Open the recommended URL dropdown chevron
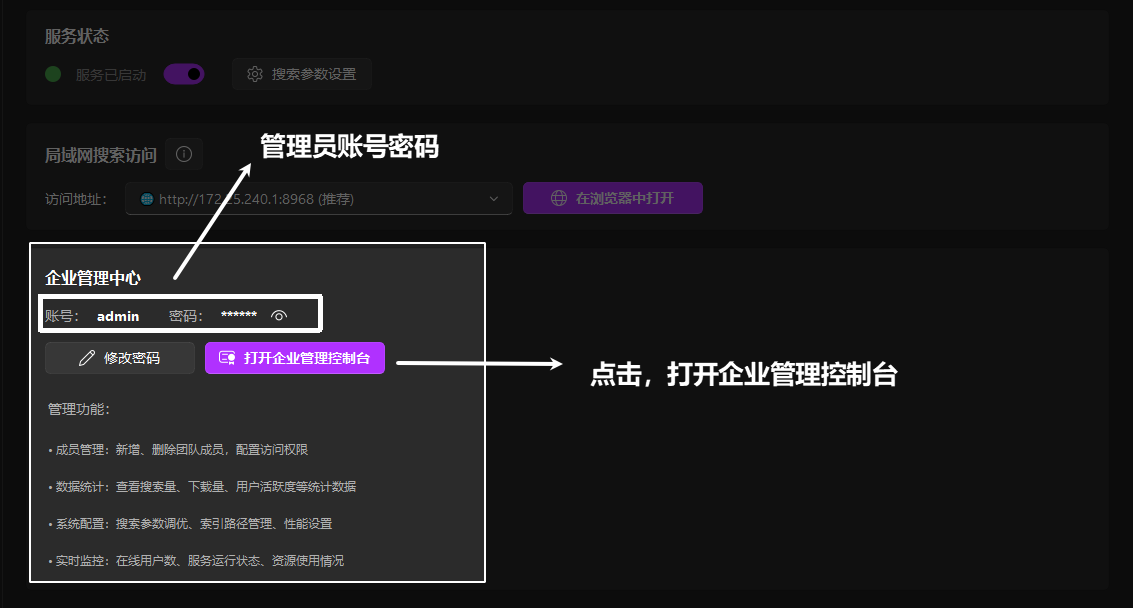This screenshot has width=1133, height=608. pyautogui.click(x=492, y=197)
